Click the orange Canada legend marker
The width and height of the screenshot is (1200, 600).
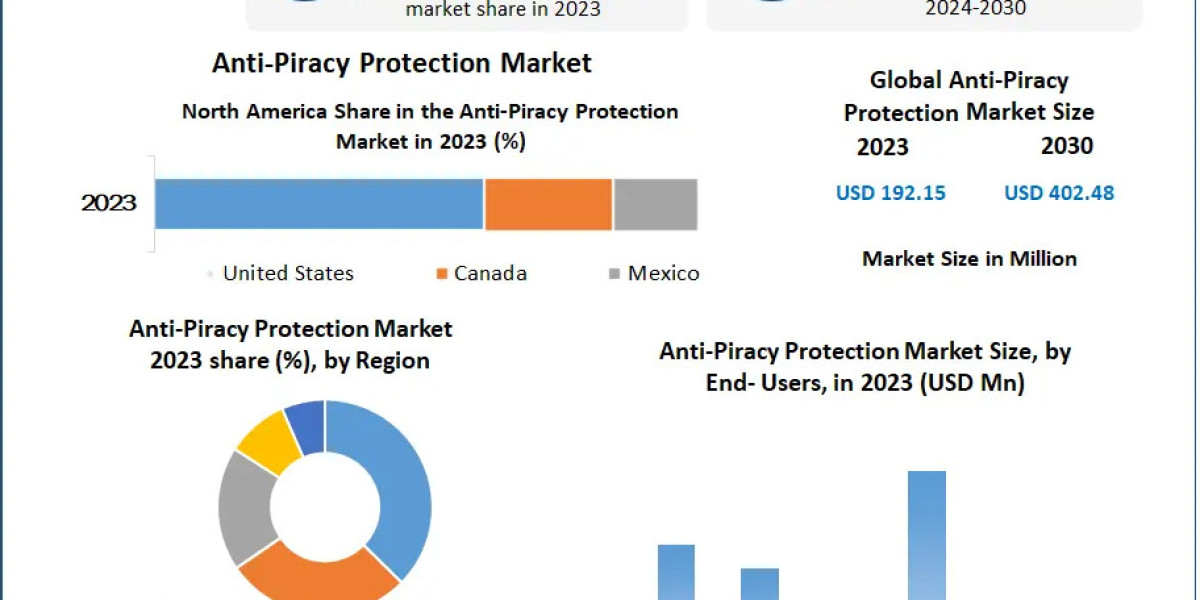[x=440, y=273]
